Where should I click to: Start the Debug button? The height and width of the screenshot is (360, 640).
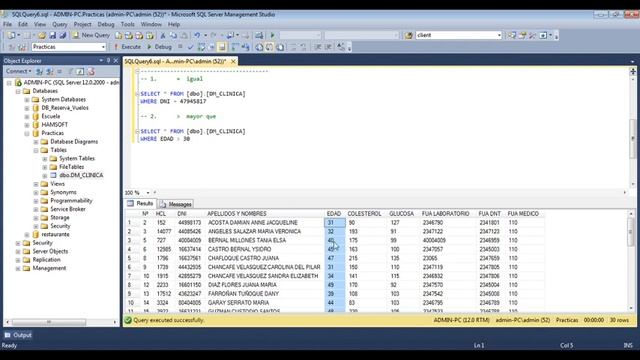click(x=159, y=47)
